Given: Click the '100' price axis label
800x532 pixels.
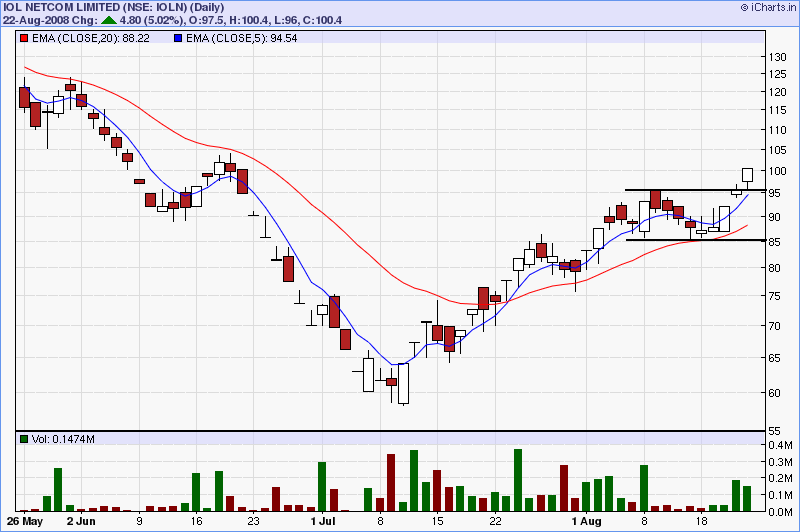Looking at the screenshot, I should pyautogui.click(x=777, y=170).
